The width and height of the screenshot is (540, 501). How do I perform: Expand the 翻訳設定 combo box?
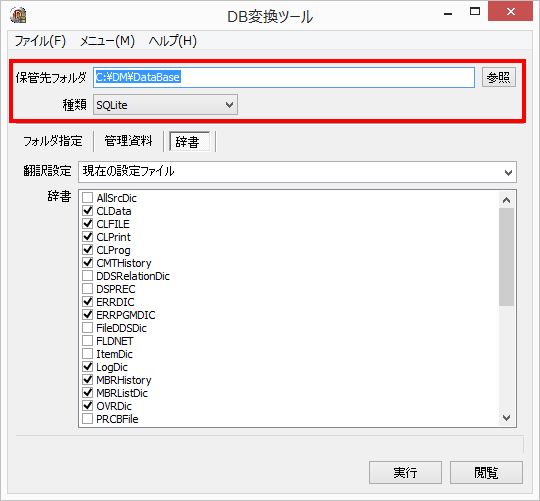coord(297,172)
